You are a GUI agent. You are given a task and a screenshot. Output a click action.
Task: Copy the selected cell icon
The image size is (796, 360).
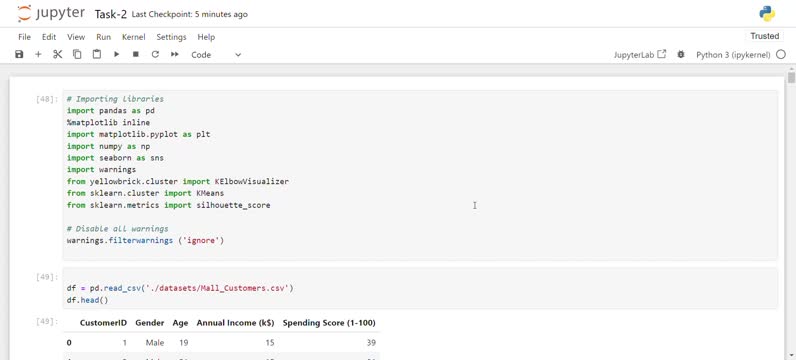coord(77,54)
